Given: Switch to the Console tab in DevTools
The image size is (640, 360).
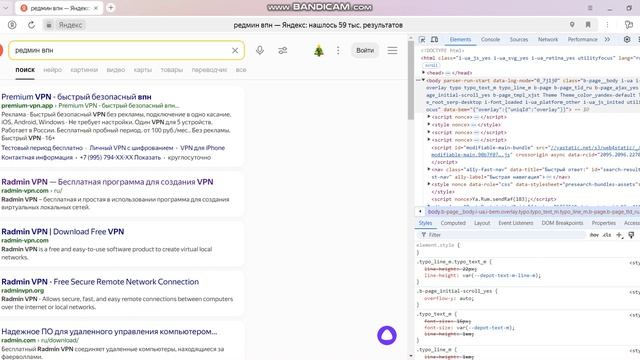Looking at the screenshot, I should pyautogui.click(x=490, y=40).
